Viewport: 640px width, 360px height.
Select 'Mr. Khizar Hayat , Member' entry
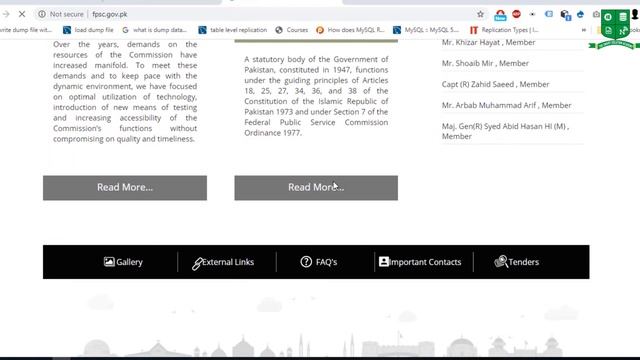488,42
